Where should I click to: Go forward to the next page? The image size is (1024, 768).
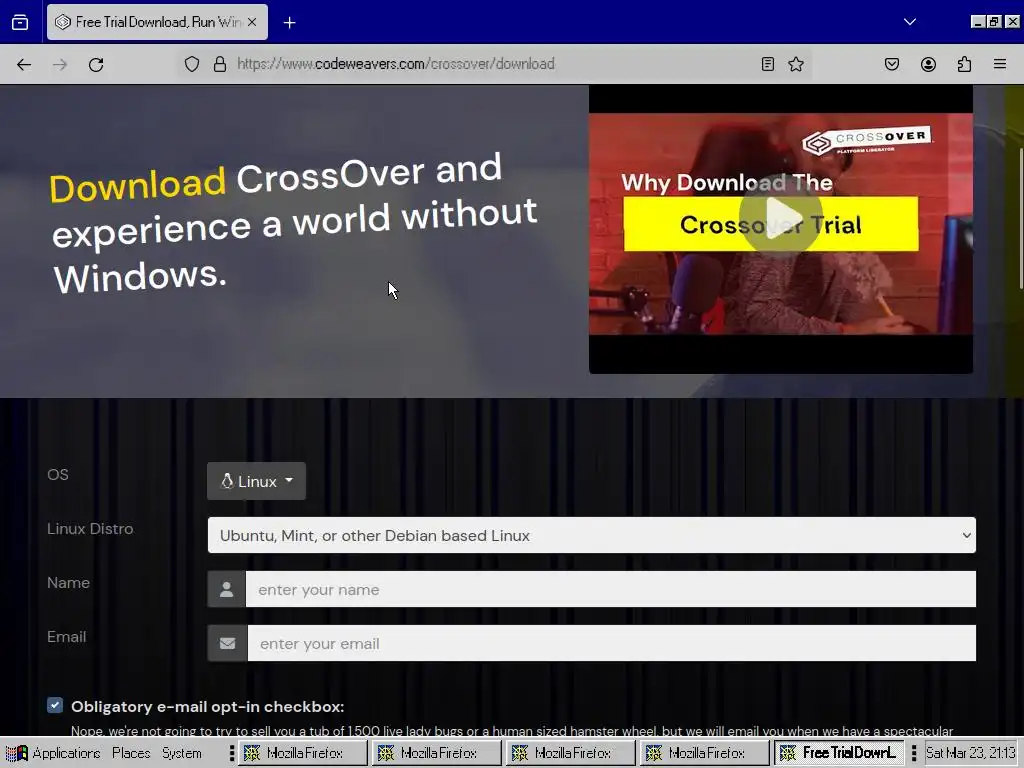[x=60, y=64]
